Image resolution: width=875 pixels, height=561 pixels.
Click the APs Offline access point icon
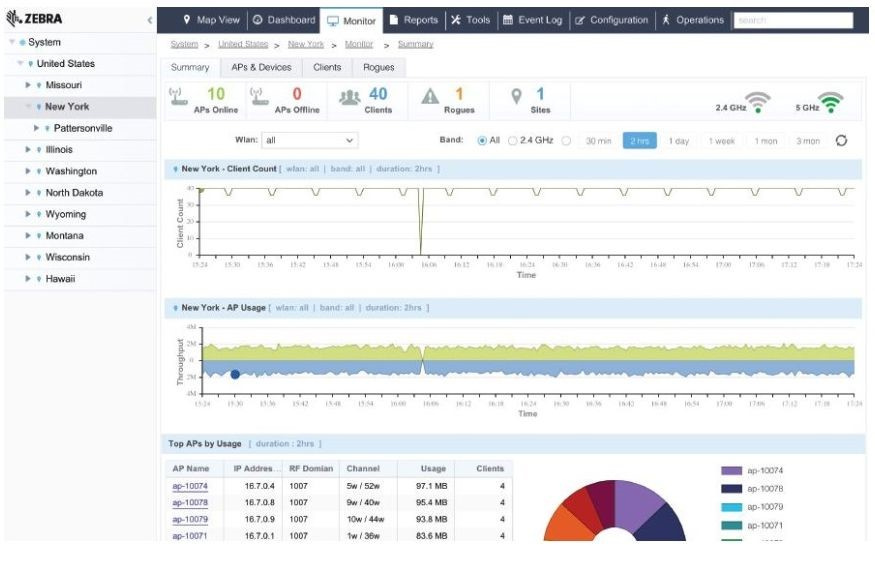tap(259, 96)
